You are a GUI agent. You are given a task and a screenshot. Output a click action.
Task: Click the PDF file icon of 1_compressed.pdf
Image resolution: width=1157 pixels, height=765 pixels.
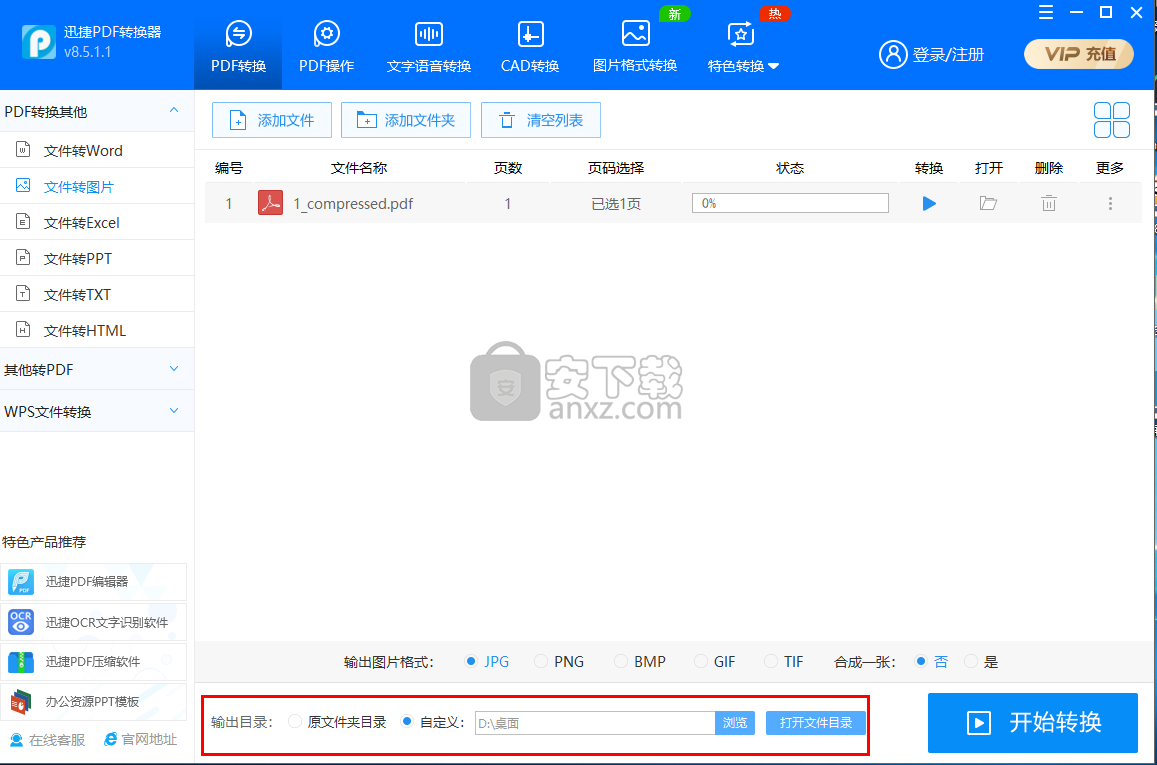pyautogui.click(x=270, y=203)
